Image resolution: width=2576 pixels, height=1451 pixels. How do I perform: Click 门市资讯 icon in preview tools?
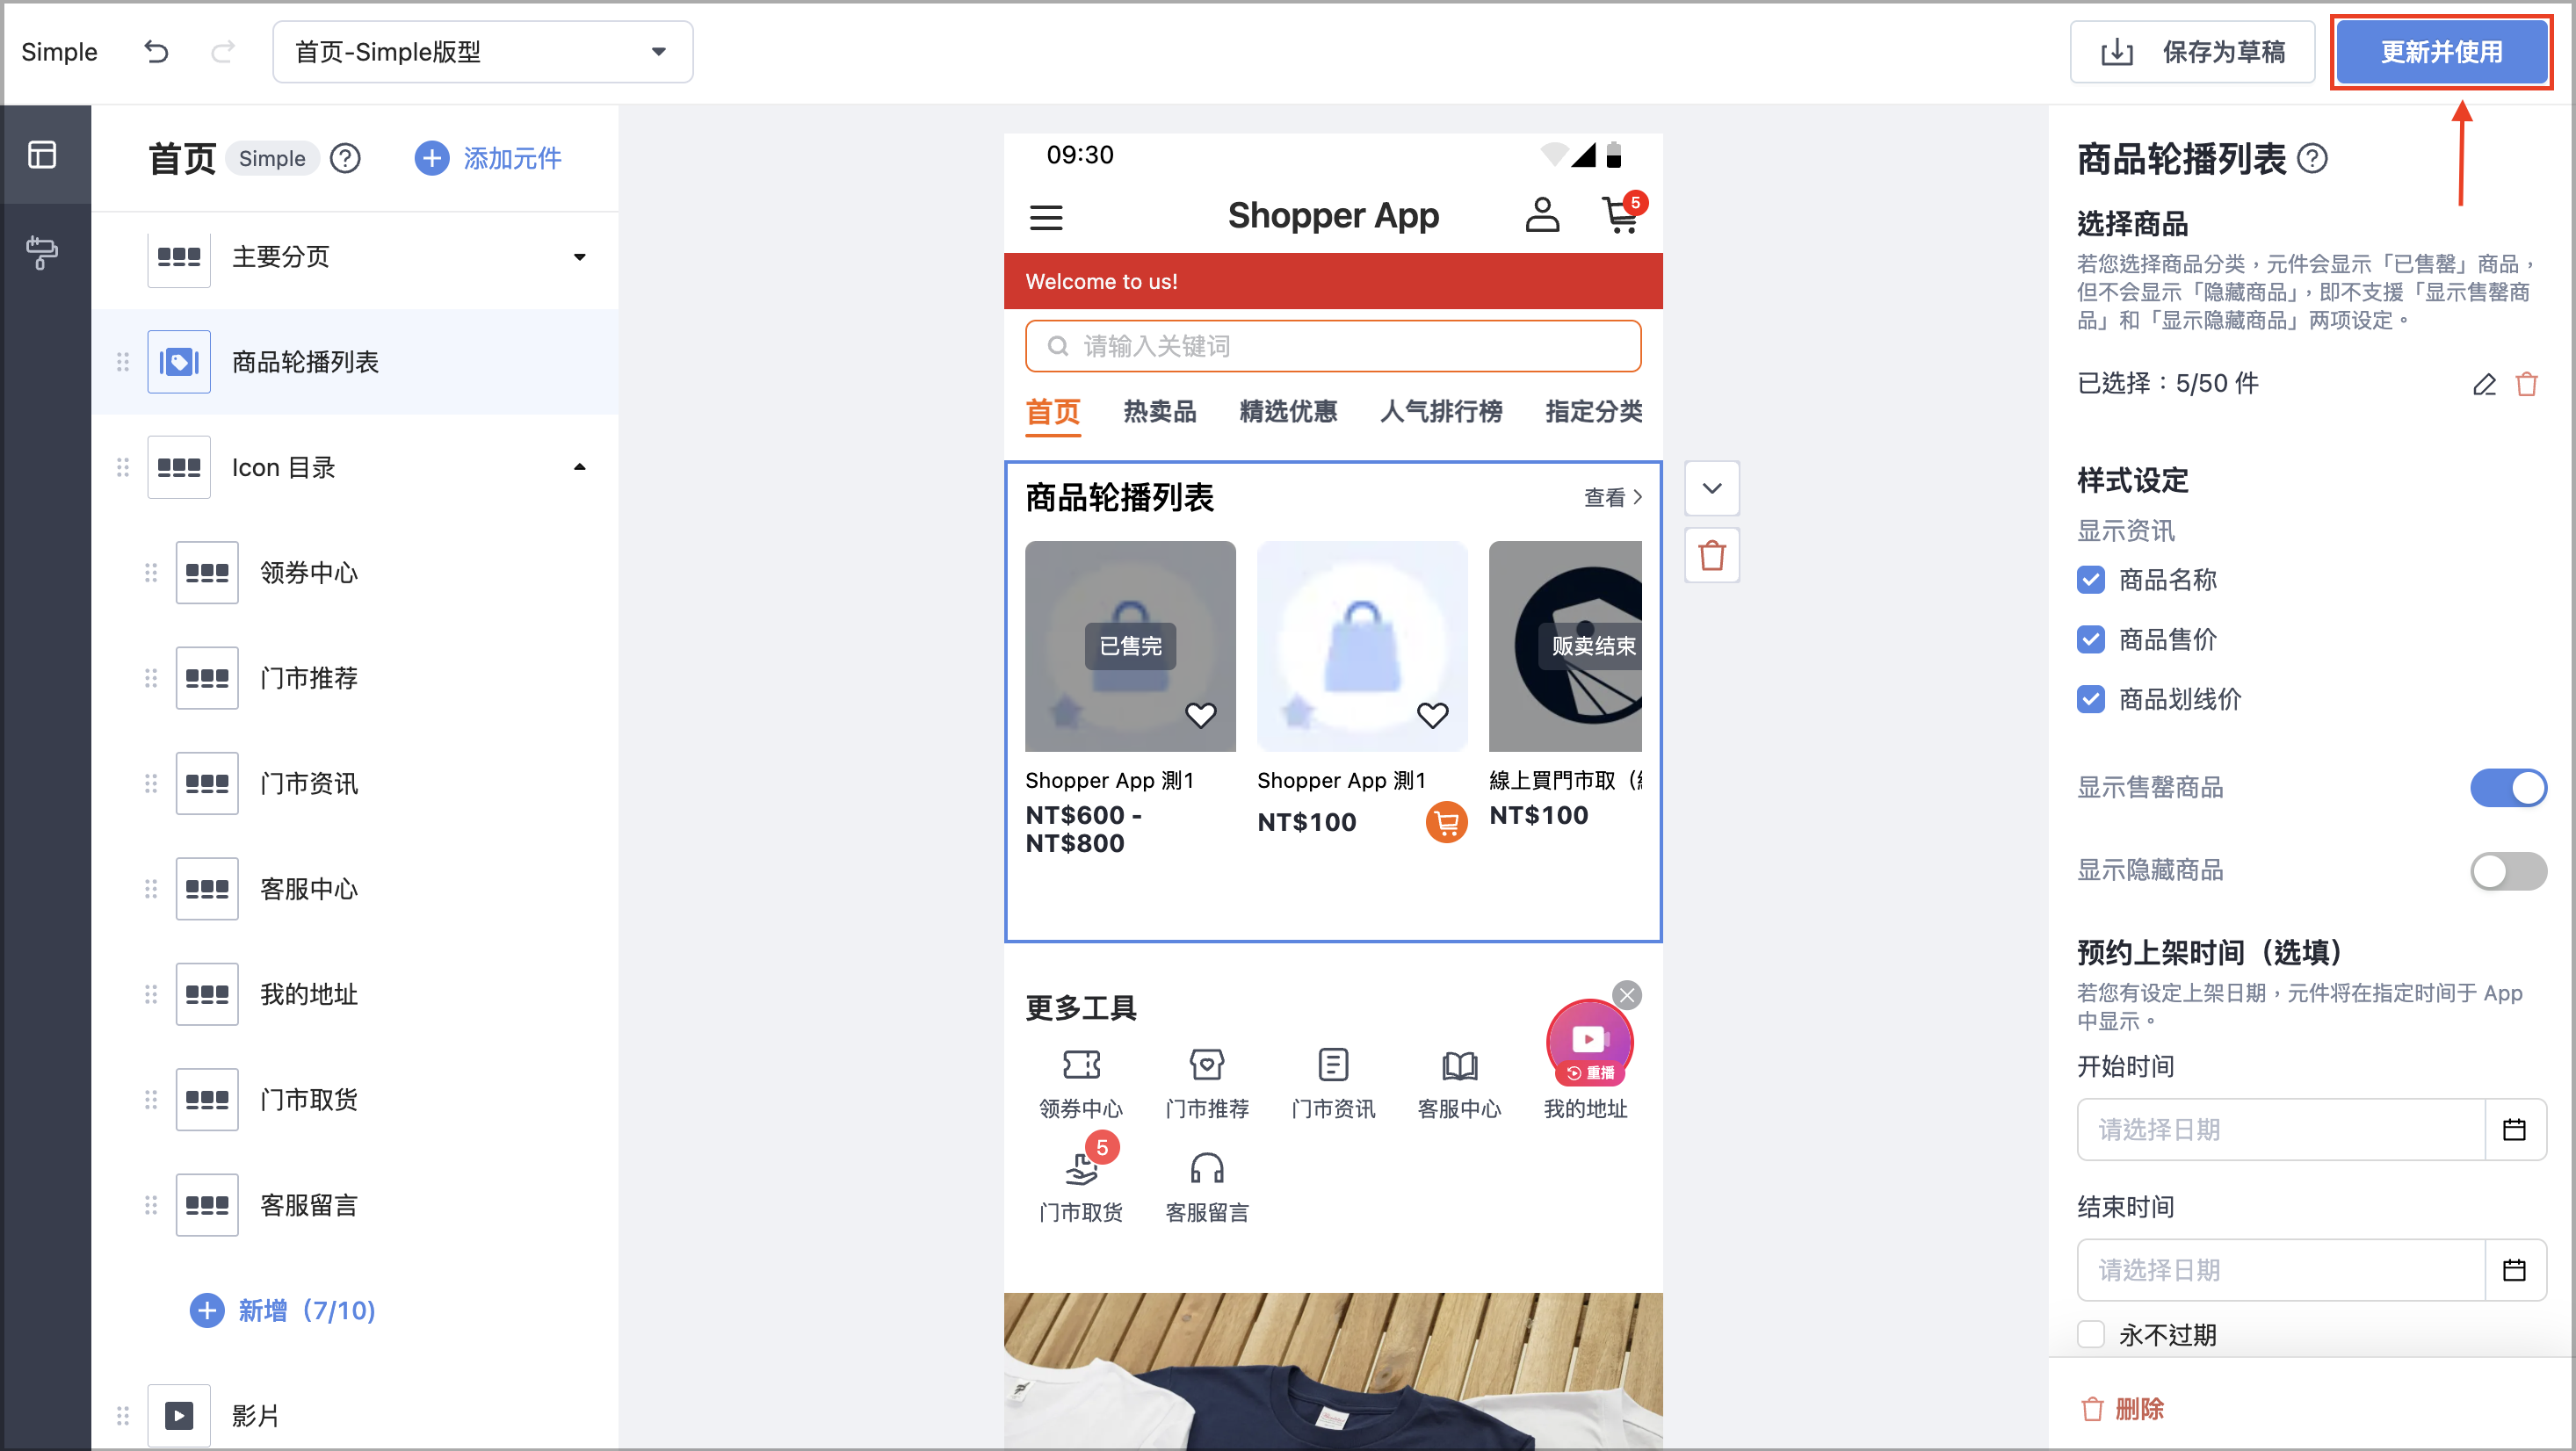[x=1333, y=1064]
